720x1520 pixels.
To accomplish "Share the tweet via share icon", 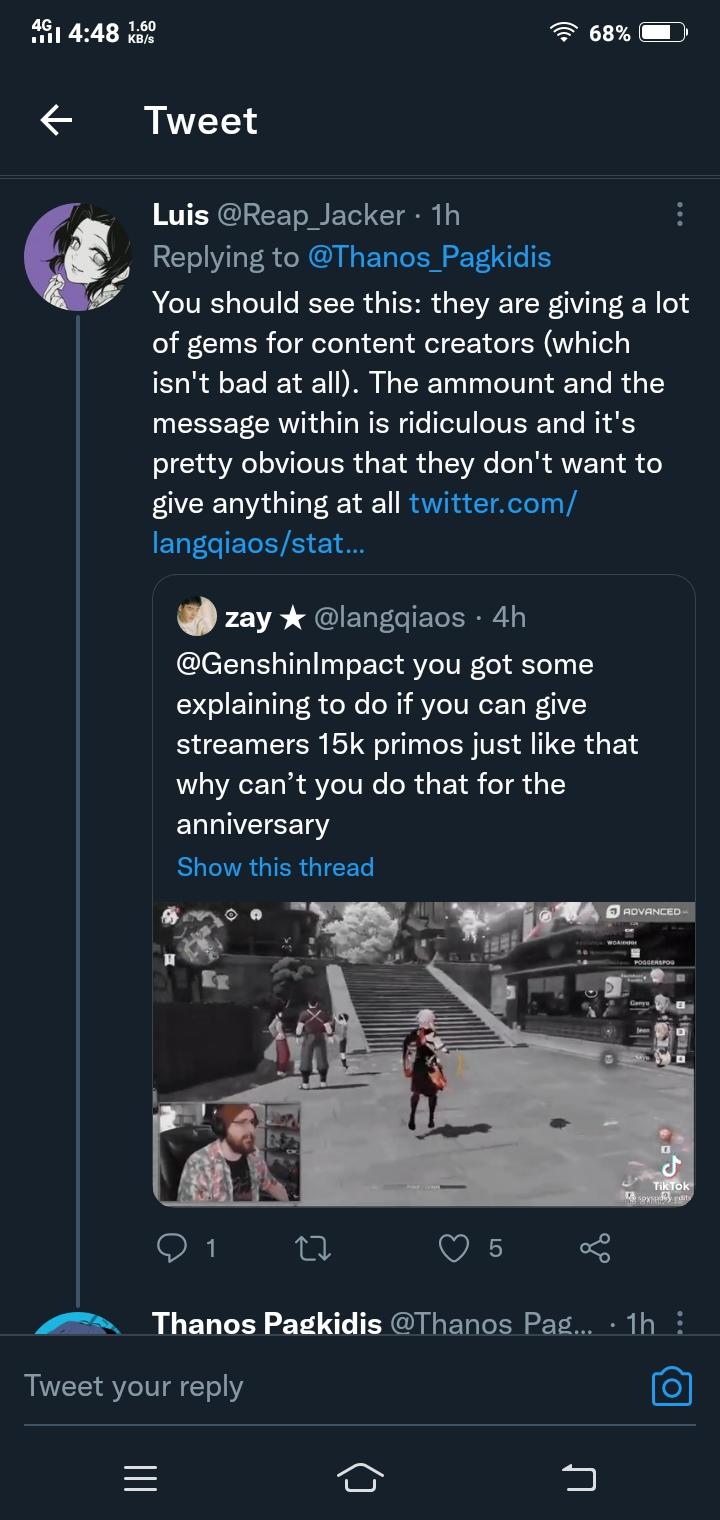I will [595, 1247].
